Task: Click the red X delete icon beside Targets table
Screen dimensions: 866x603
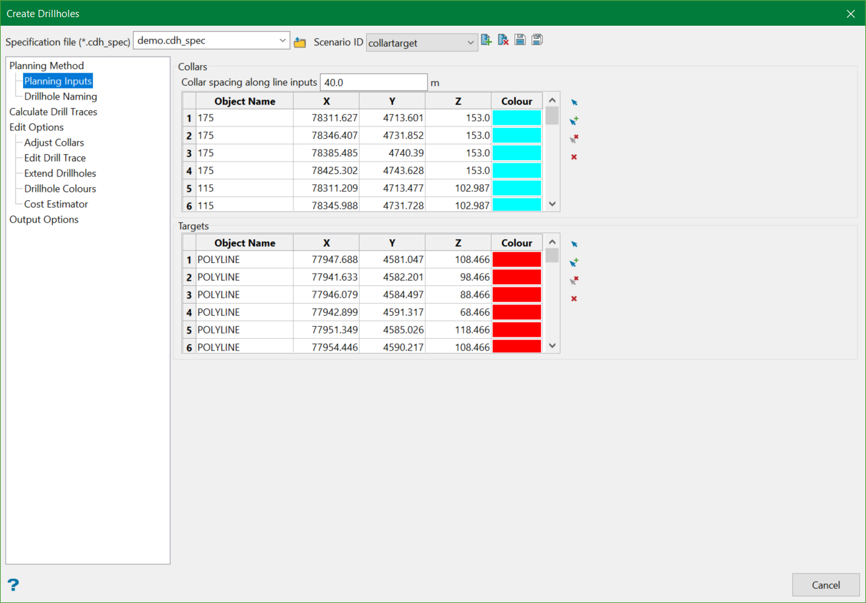Action: click(574, 299)
